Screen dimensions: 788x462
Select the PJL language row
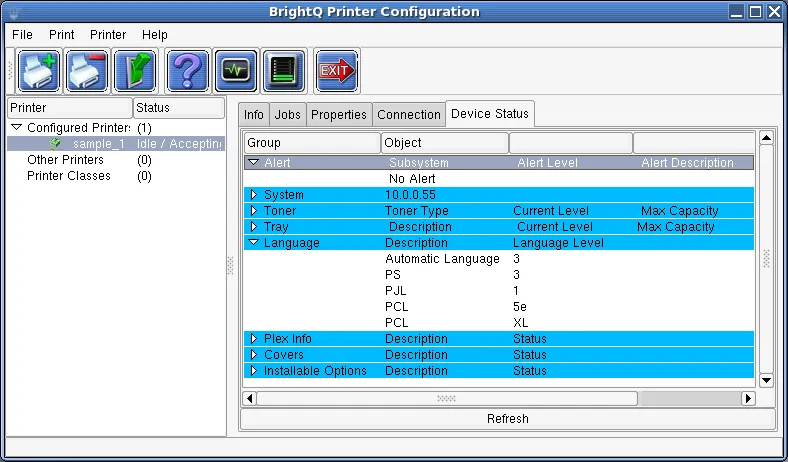[499, 291]
